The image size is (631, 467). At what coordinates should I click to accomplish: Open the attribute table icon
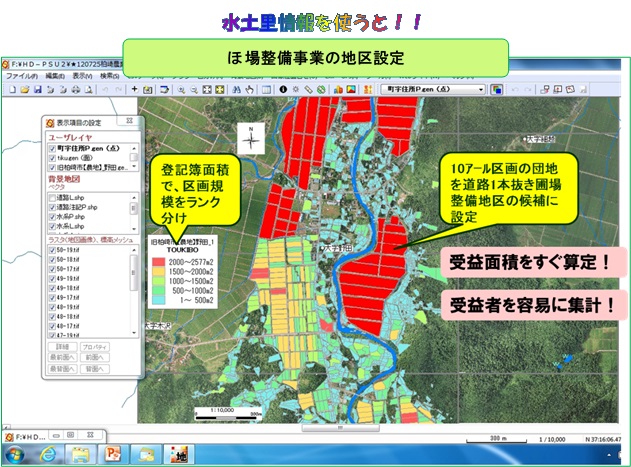pos(266,89)
